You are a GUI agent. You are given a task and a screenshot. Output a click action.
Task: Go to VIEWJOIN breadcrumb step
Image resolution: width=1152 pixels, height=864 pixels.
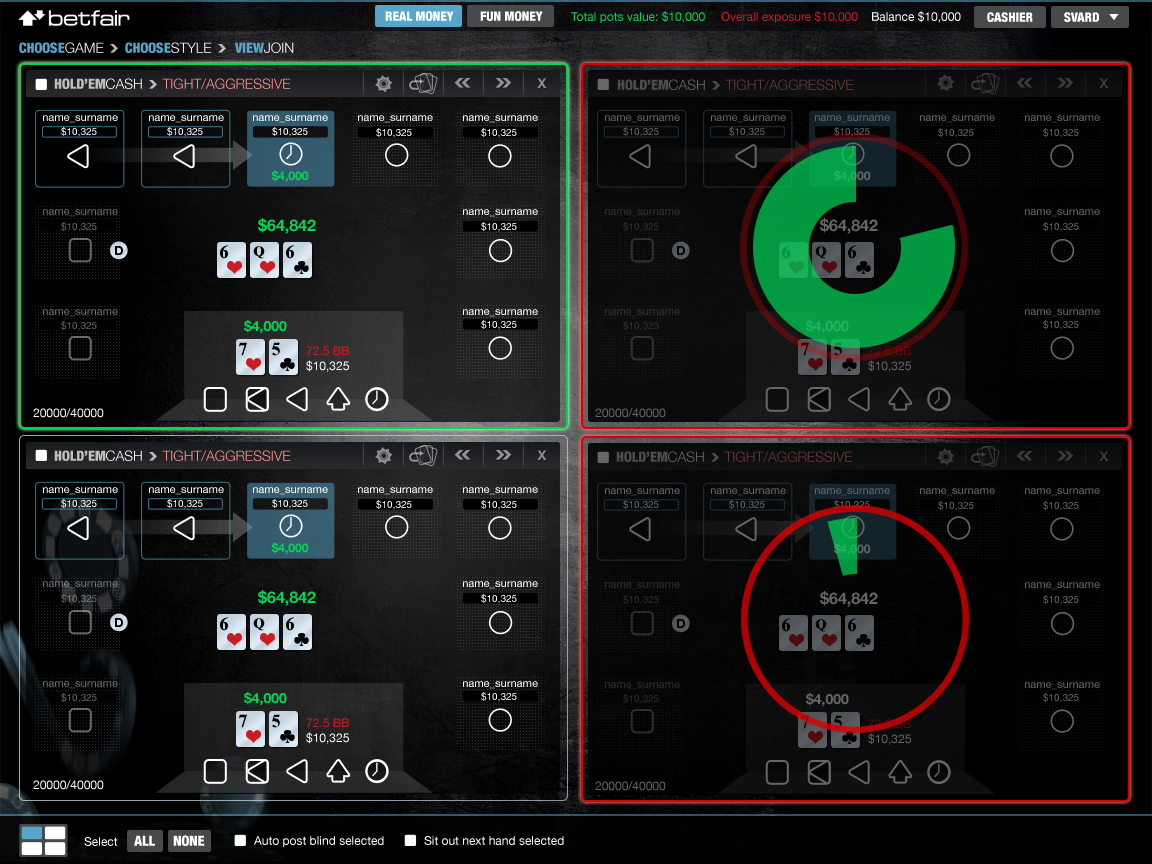[264, 48]
